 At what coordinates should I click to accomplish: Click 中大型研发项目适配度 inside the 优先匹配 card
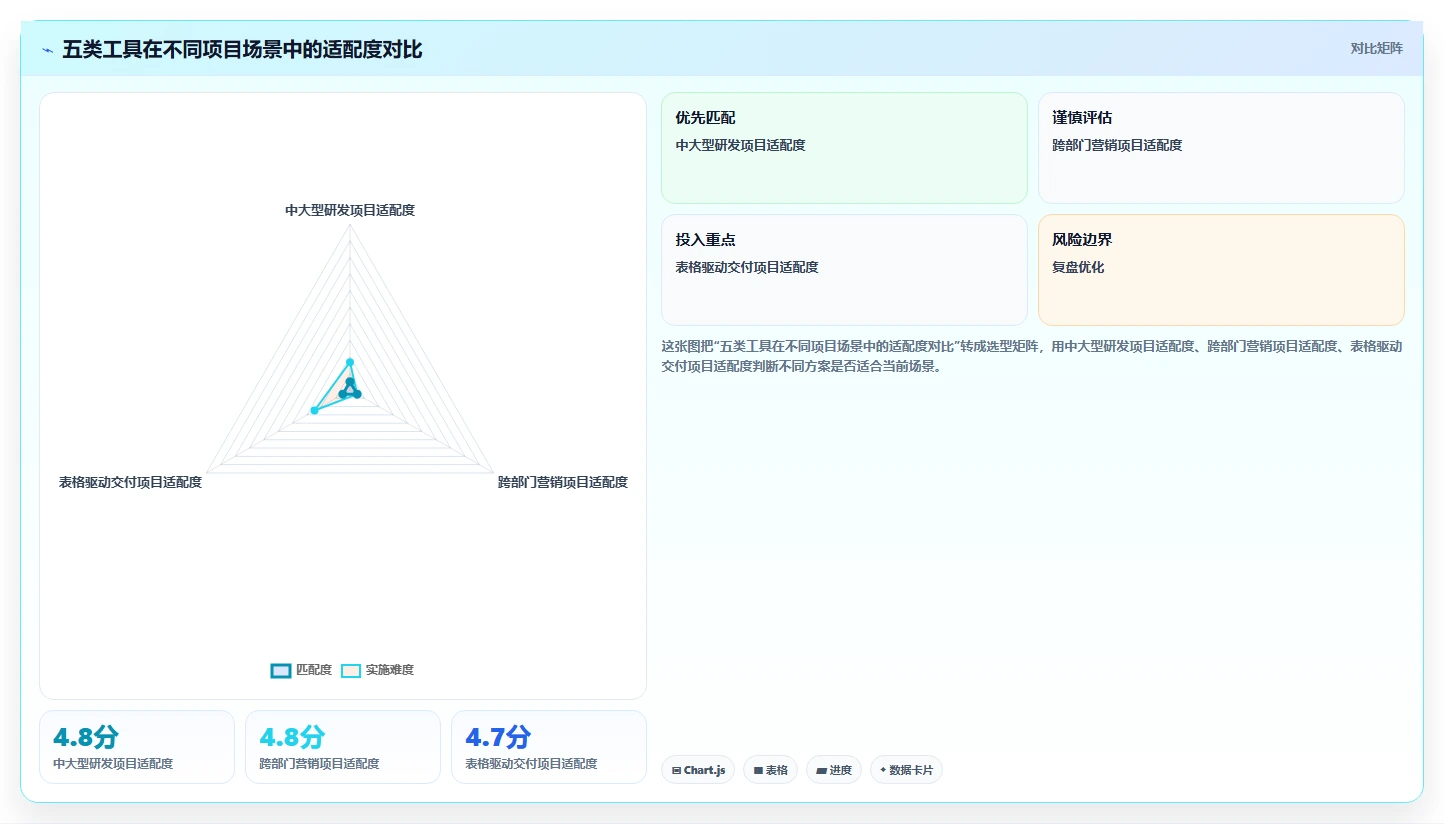tap(740, 145)
